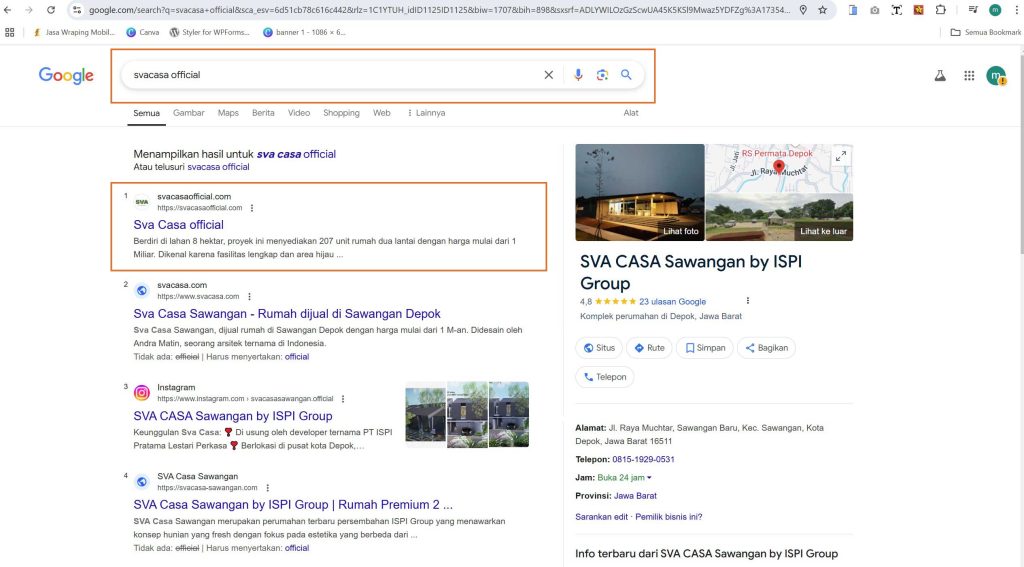The height and width of the screenshot is (567, 1024).
Task: Clear the search box with X icon
Action: 548,75
